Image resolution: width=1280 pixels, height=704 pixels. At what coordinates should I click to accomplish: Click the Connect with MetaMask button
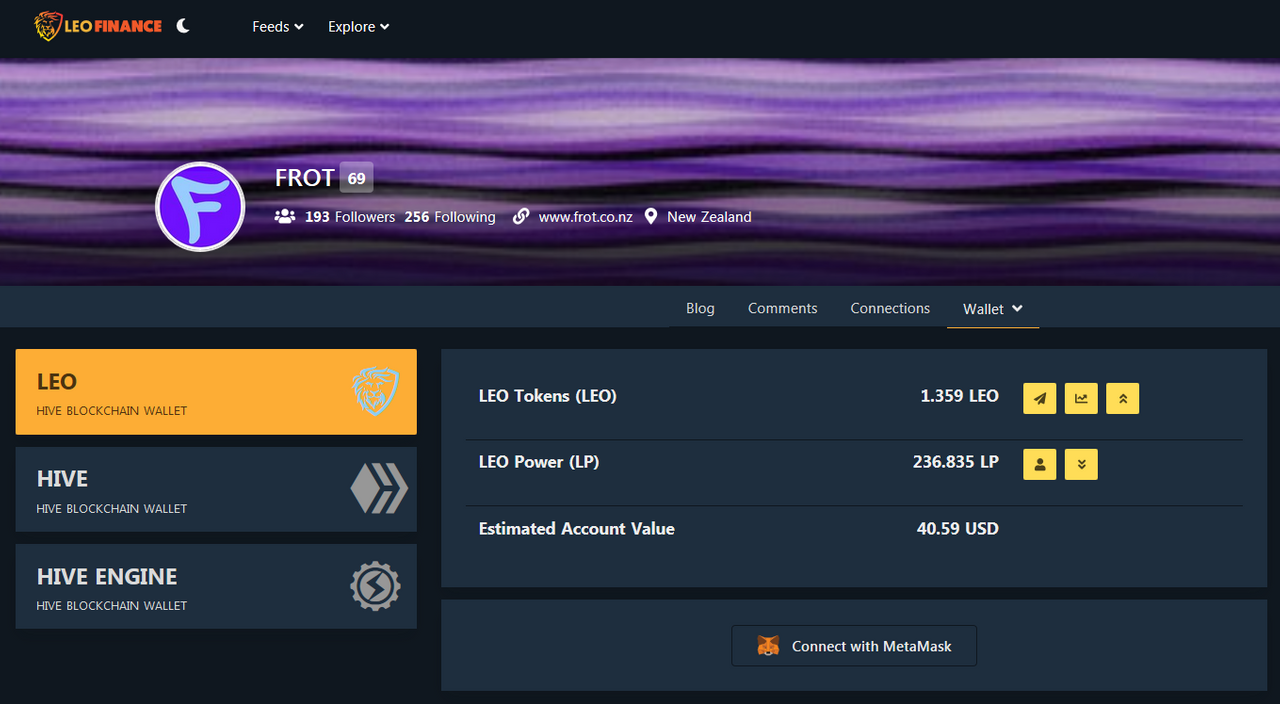coord(854,646)
